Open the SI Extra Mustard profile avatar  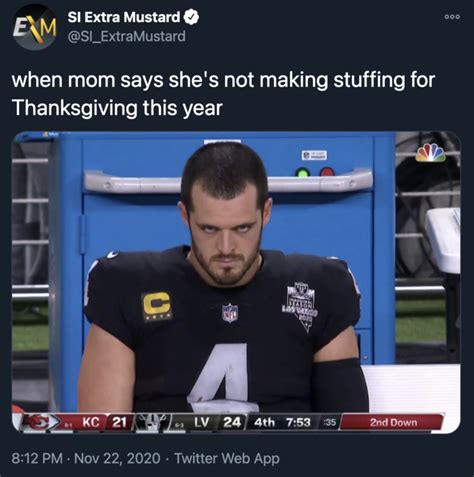pos(34,27)
